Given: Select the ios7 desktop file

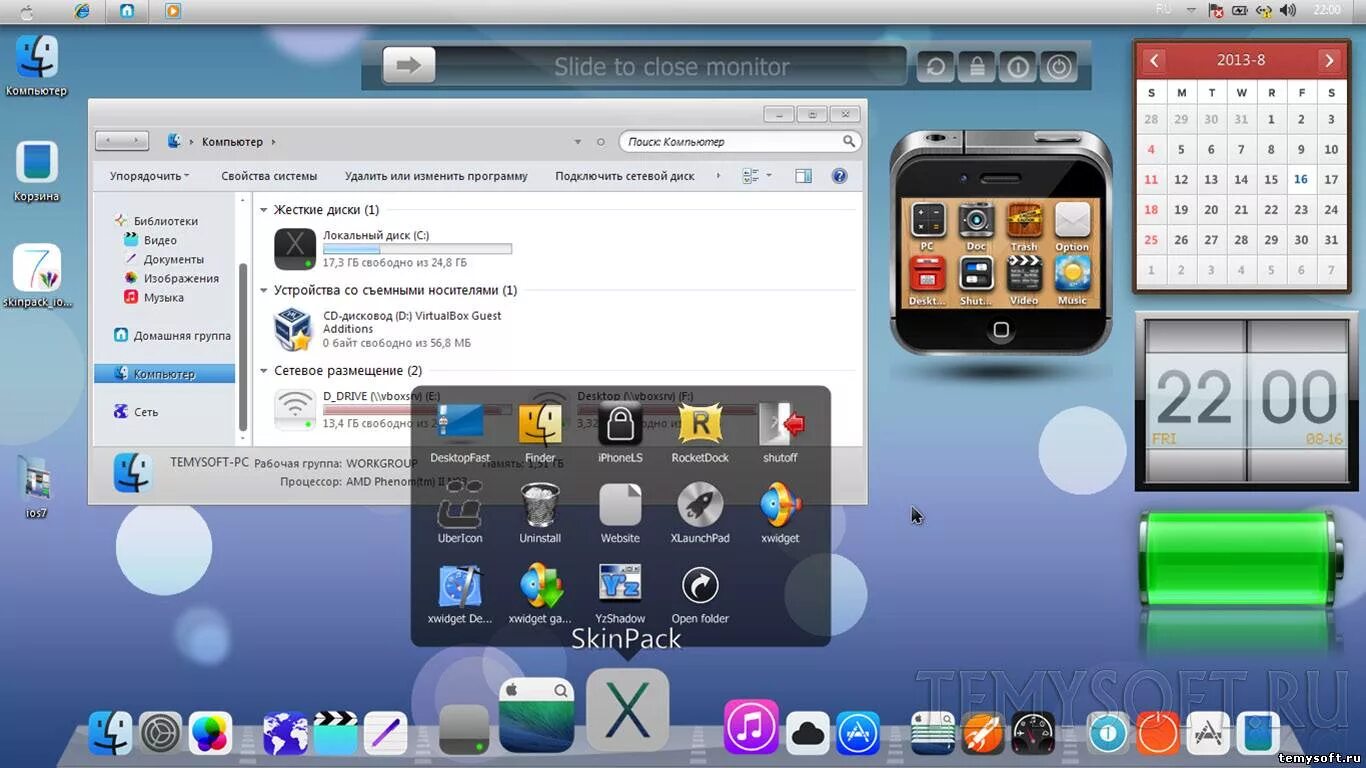Looking at the screenshot, I should (x=37, y=488).
